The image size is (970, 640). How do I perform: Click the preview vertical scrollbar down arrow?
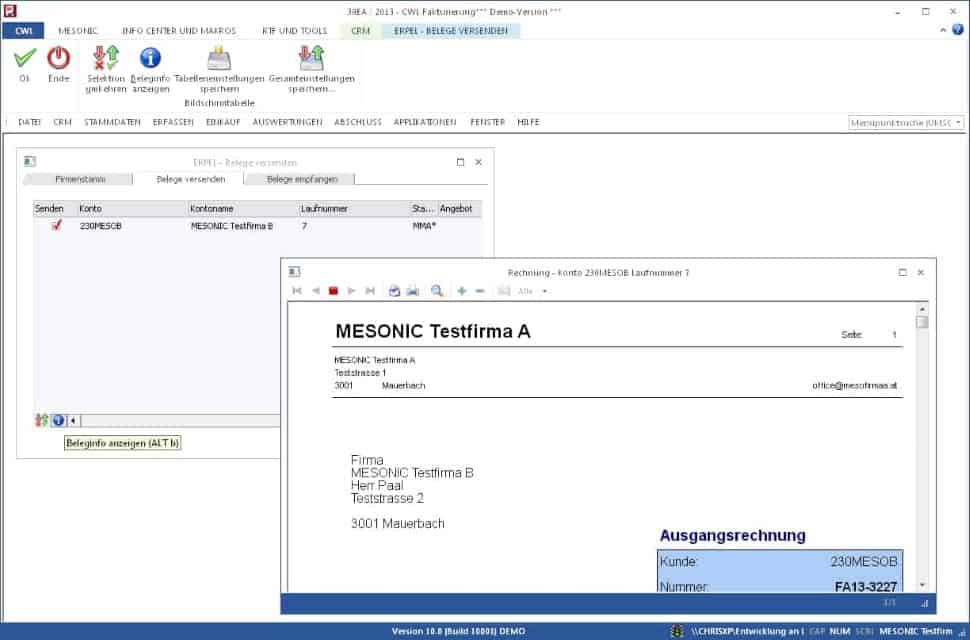tap(922, 584)
